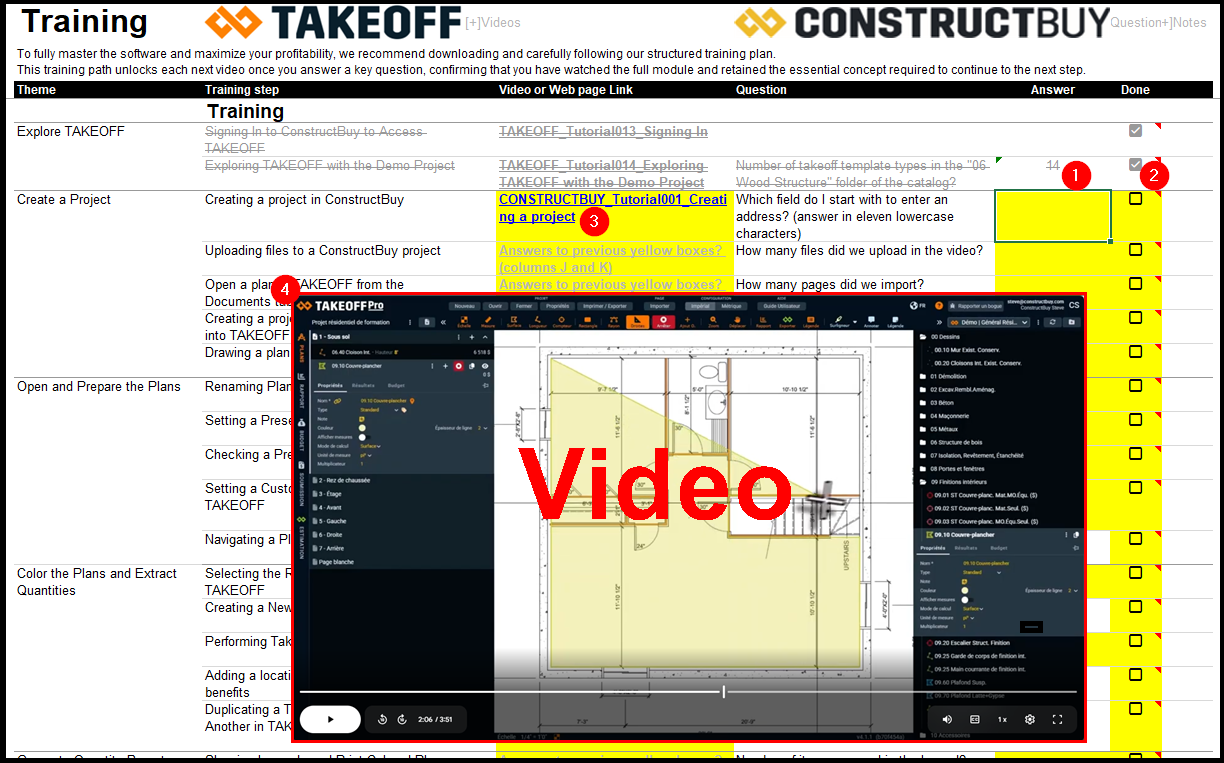
Task: Select the Surface tool in TAKEOFF toolbar
Action: click(x=514, y=322)
